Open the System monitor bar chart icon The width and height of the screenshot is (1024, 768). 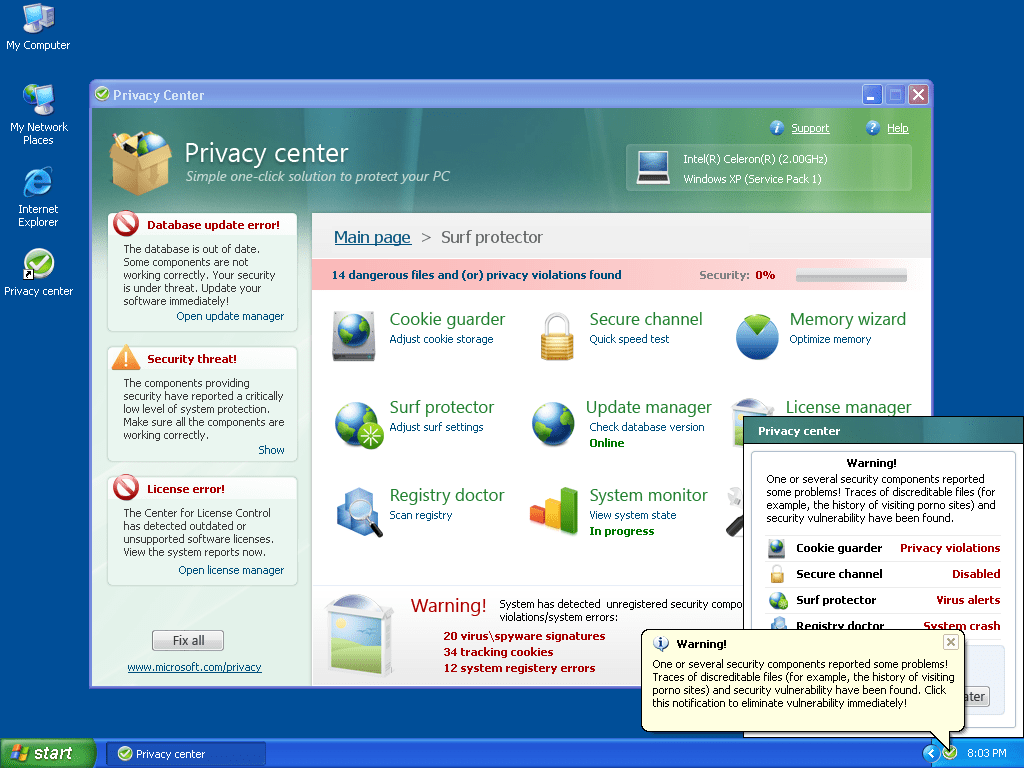554,510
